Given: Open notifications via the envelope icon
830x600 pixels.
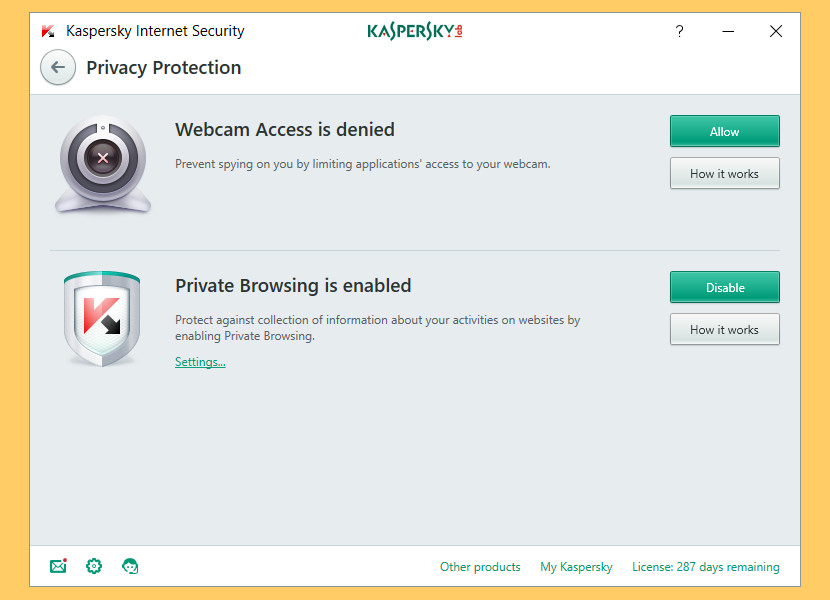Looking at the screenshot, I should tap(58, 566).
